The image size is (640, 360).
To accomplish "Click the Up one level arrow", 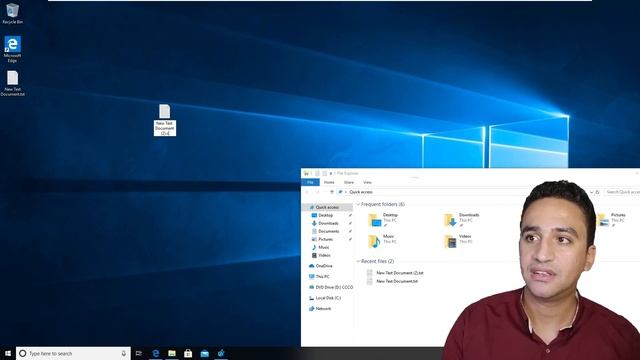I will (331, 192).
